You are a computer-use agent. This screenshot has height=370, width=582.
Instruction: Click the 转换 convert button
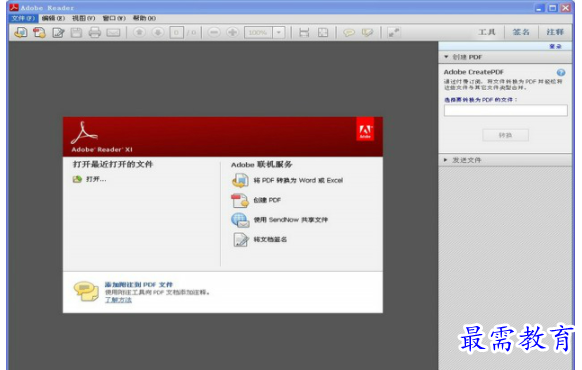(505, 135)
